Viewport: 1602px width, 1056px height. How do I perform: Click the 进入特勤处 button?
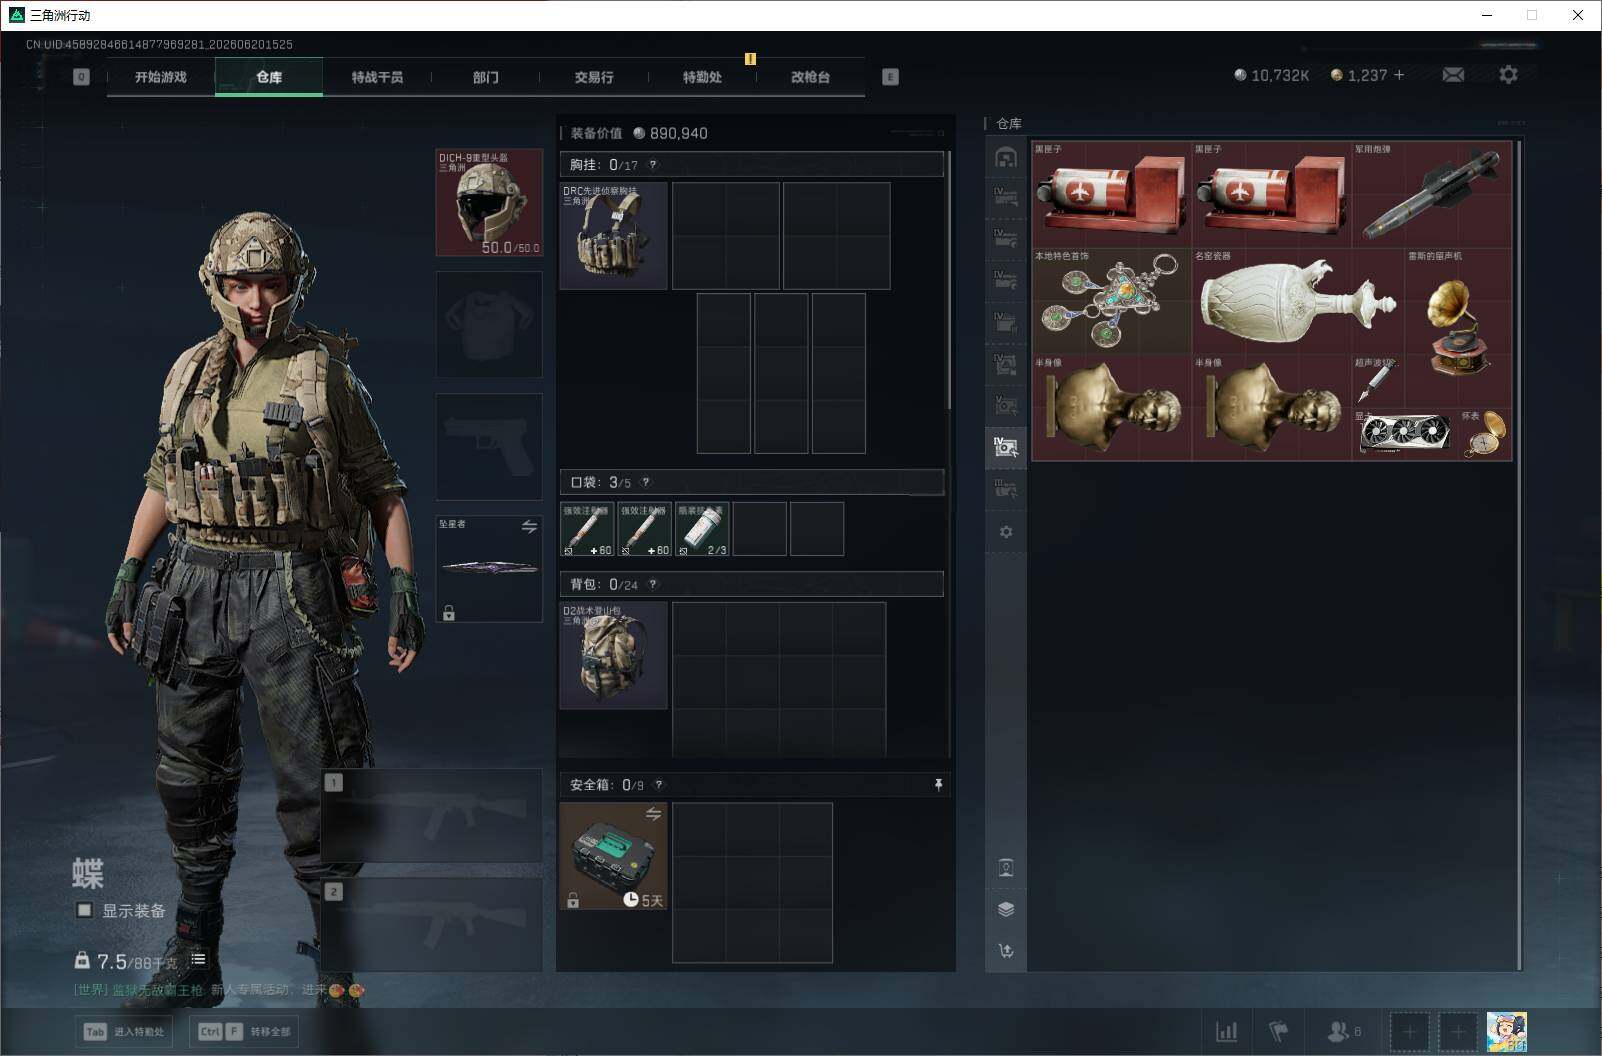coord(123,1031)
